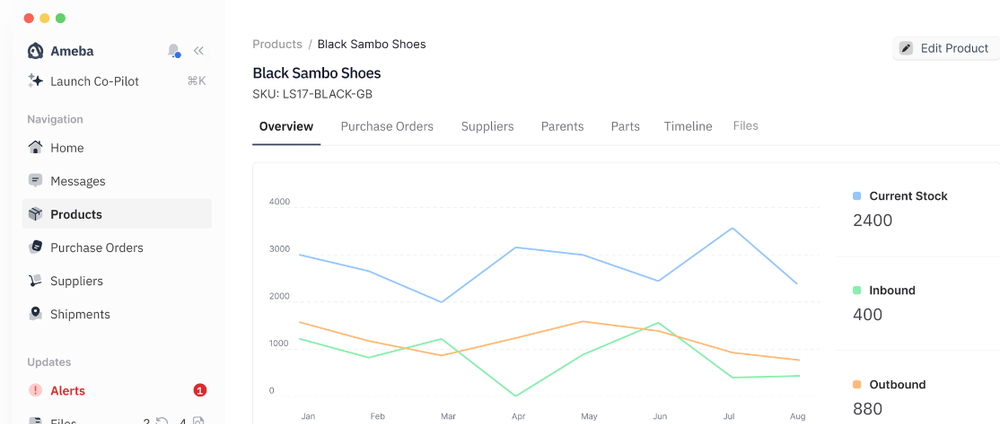Screen dimensions: 1000x424
Task: Click the red Alerts count badge
Action: 200,391
